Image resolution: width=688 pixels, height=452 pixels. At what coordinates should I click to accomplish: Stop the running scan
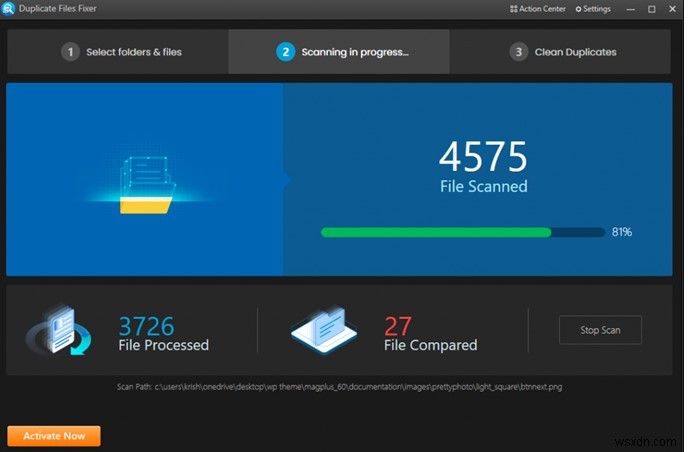click(600, 330)
